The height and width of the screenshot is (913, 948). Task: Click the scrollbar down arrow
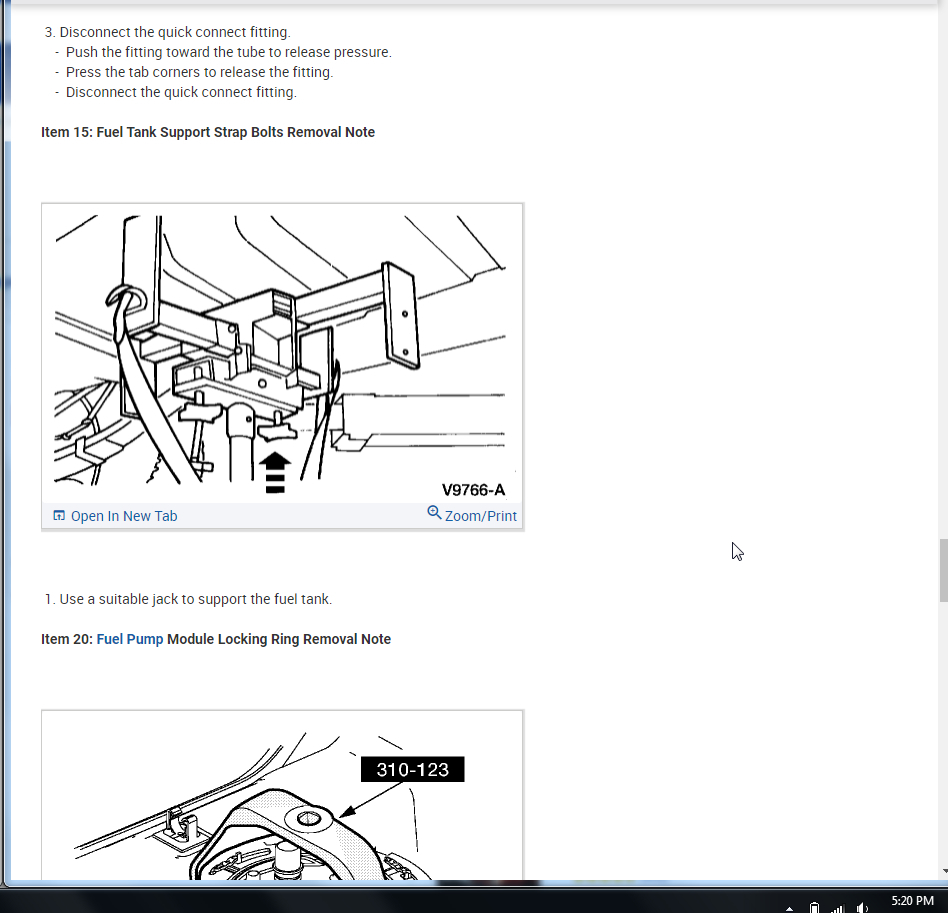[944, 872]
